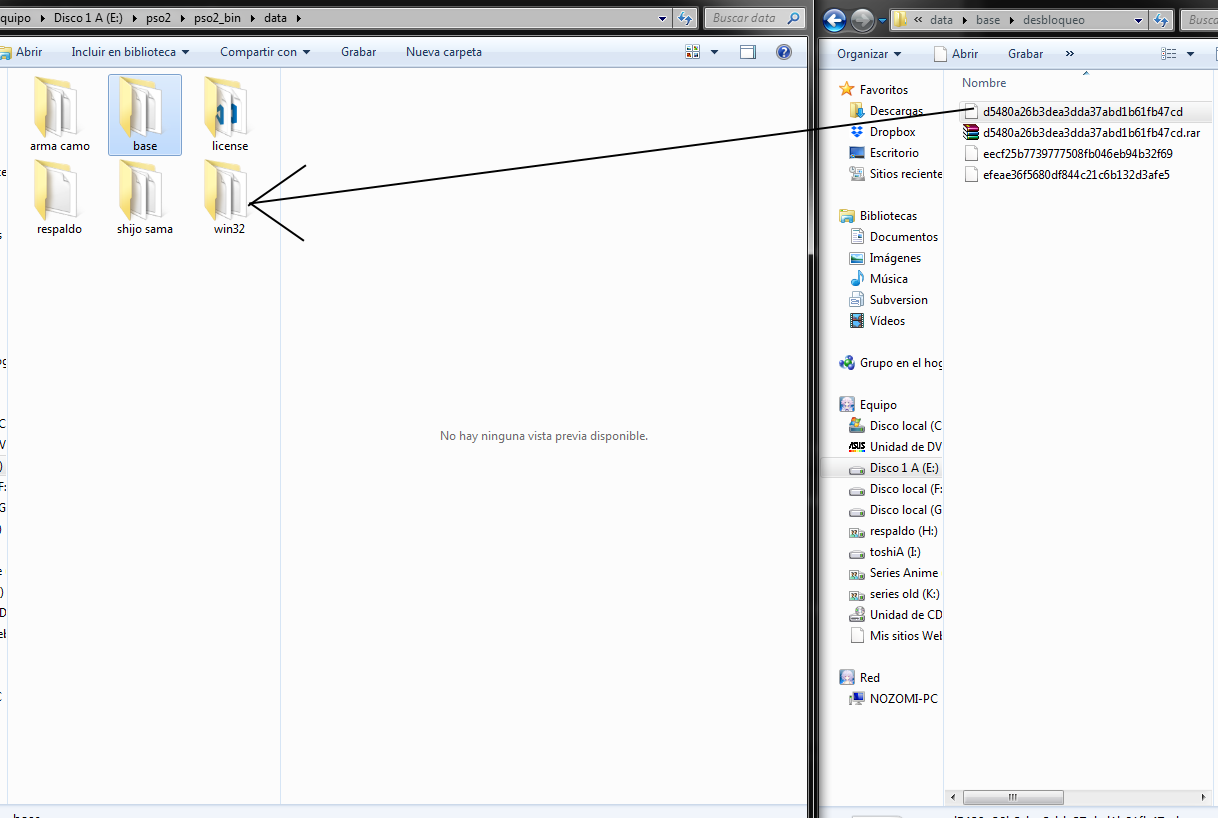Screen dimensions: 1218x818
Task: Sort files by Nombre column header
Action: pyautogui.click(x=984, y=83)
